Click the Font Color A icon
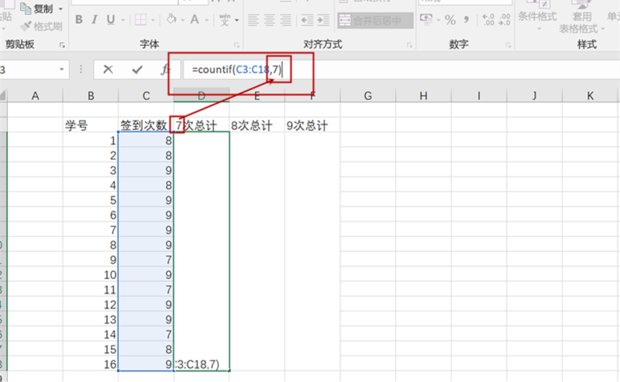 click(x=195, y=19)
